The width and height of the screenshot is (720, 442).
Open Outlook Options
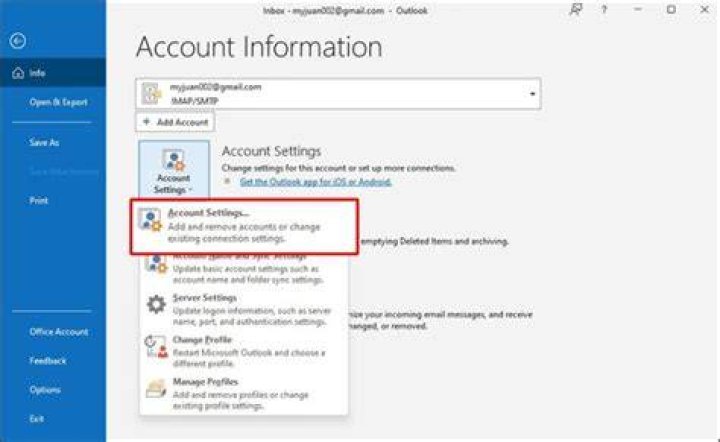coord(45,390)
